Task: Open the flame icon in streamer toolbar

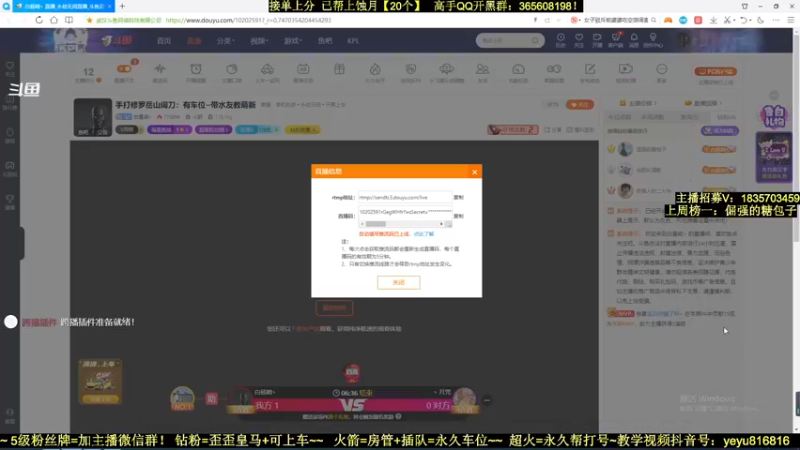Action: click(375, 69)
